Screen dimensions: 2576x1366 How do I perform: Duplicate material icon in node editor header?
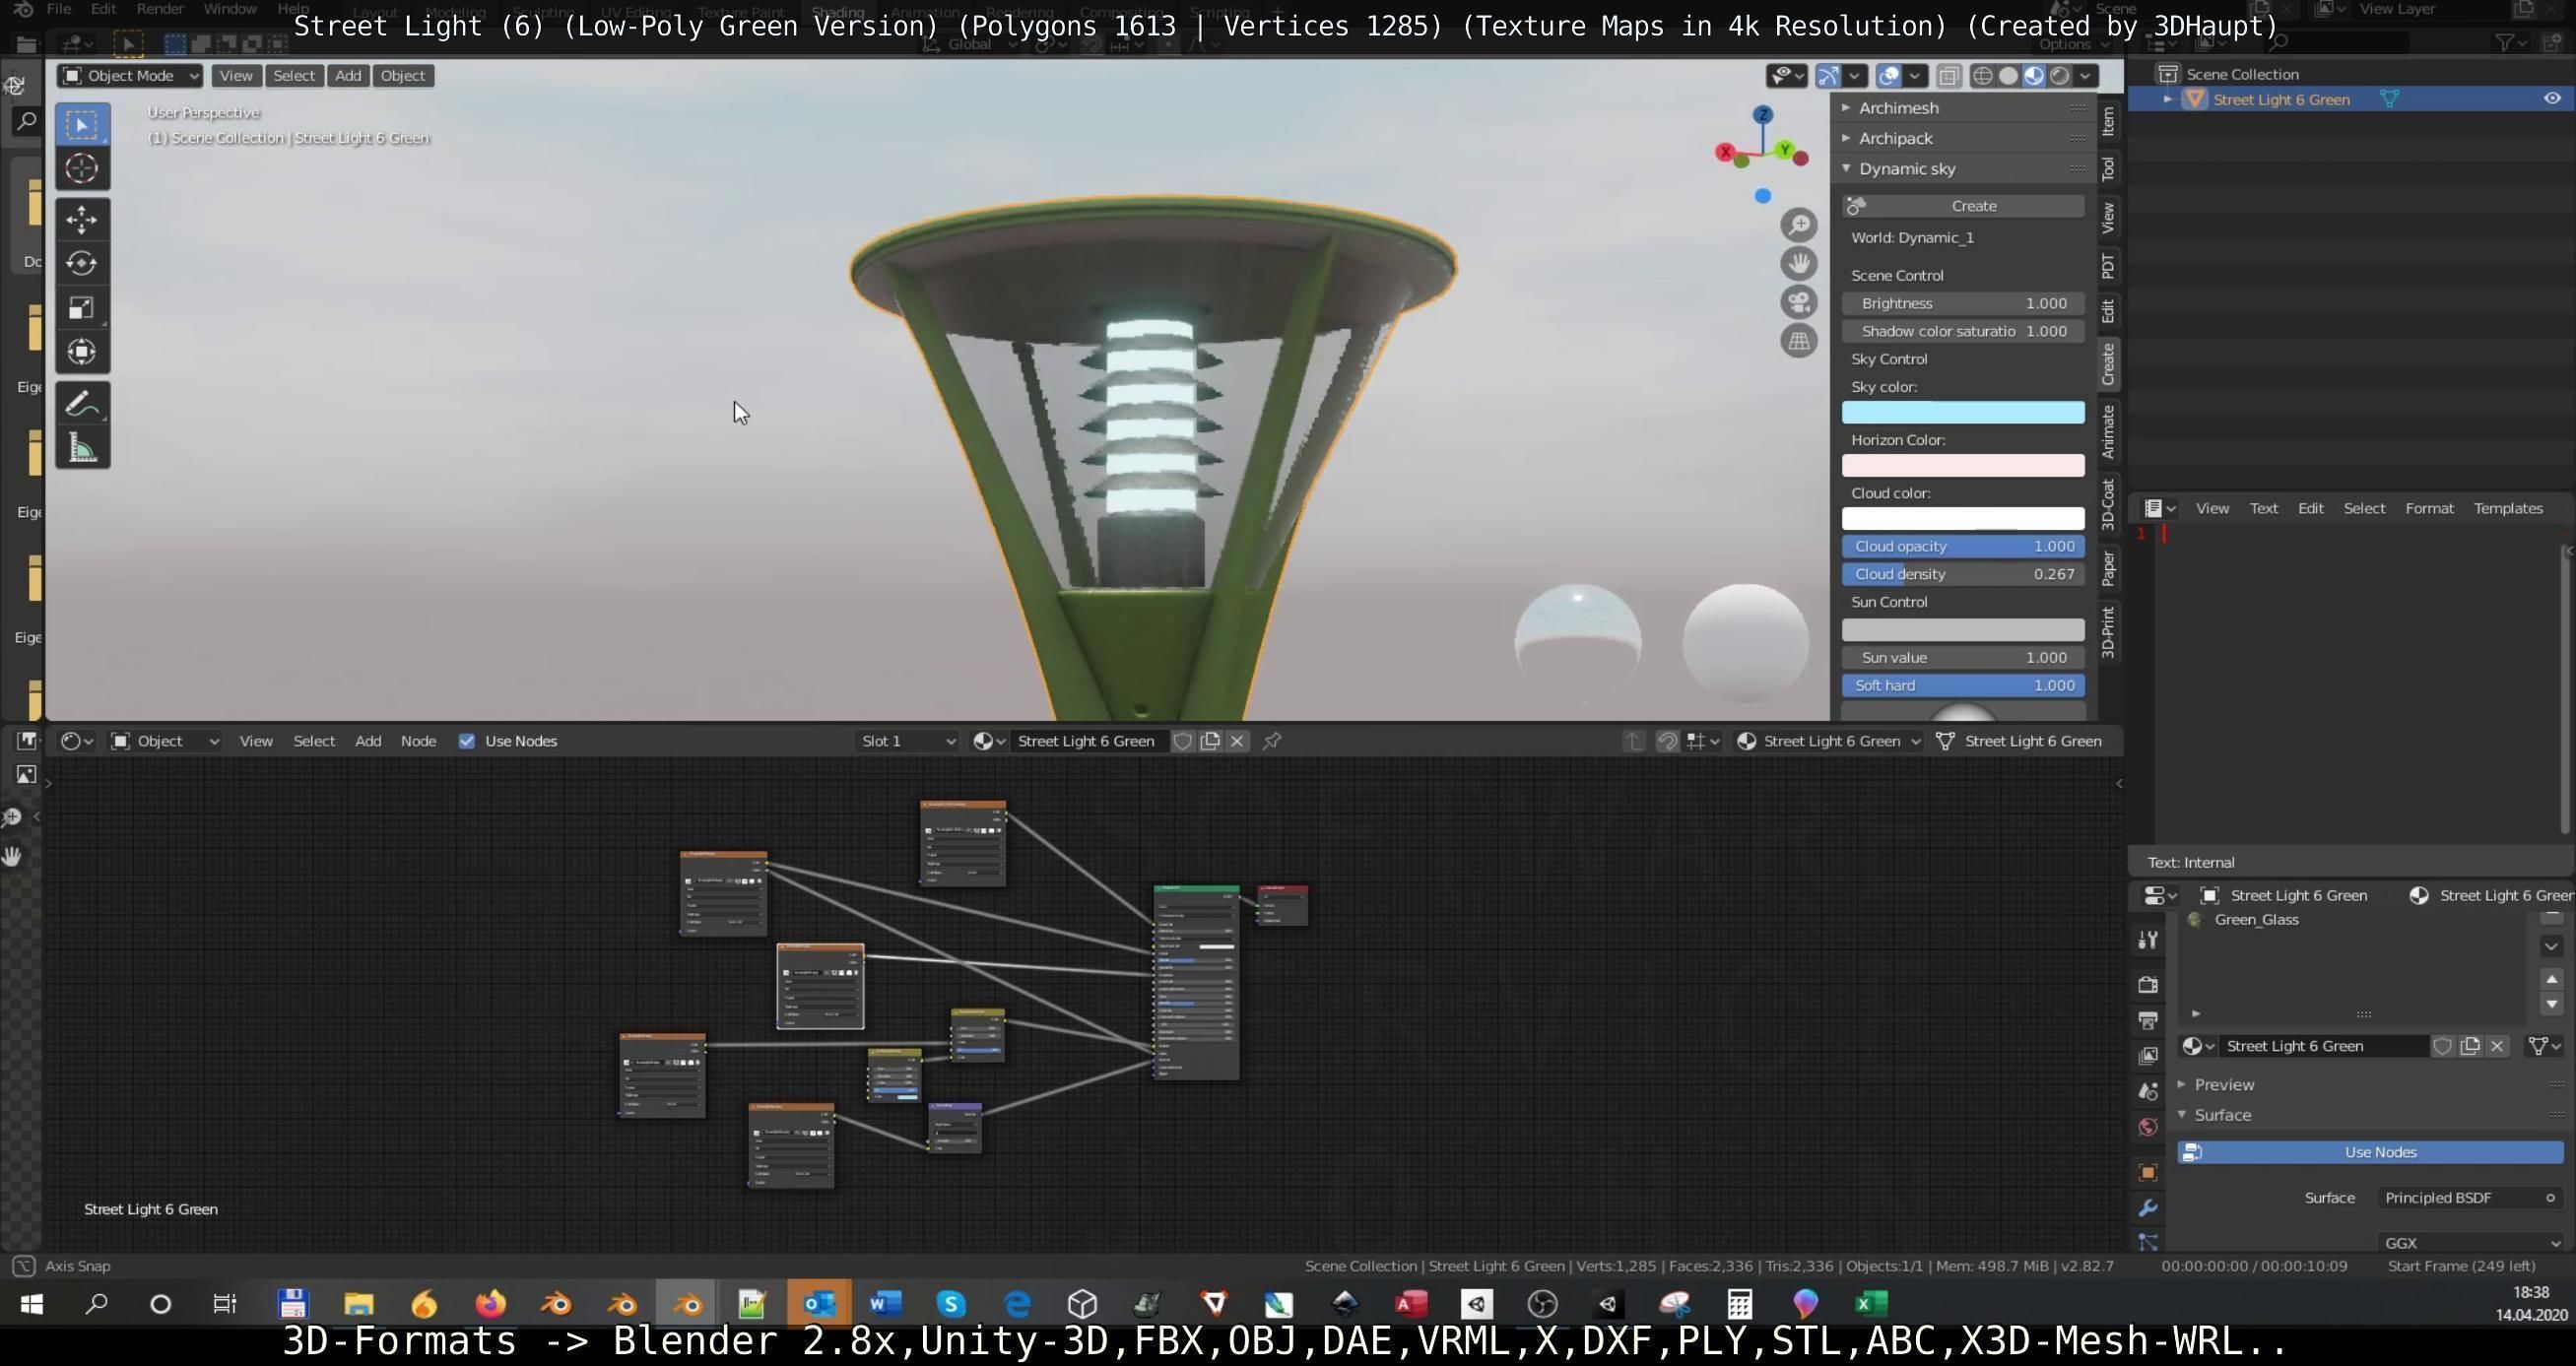click(x=1210, y=741)
